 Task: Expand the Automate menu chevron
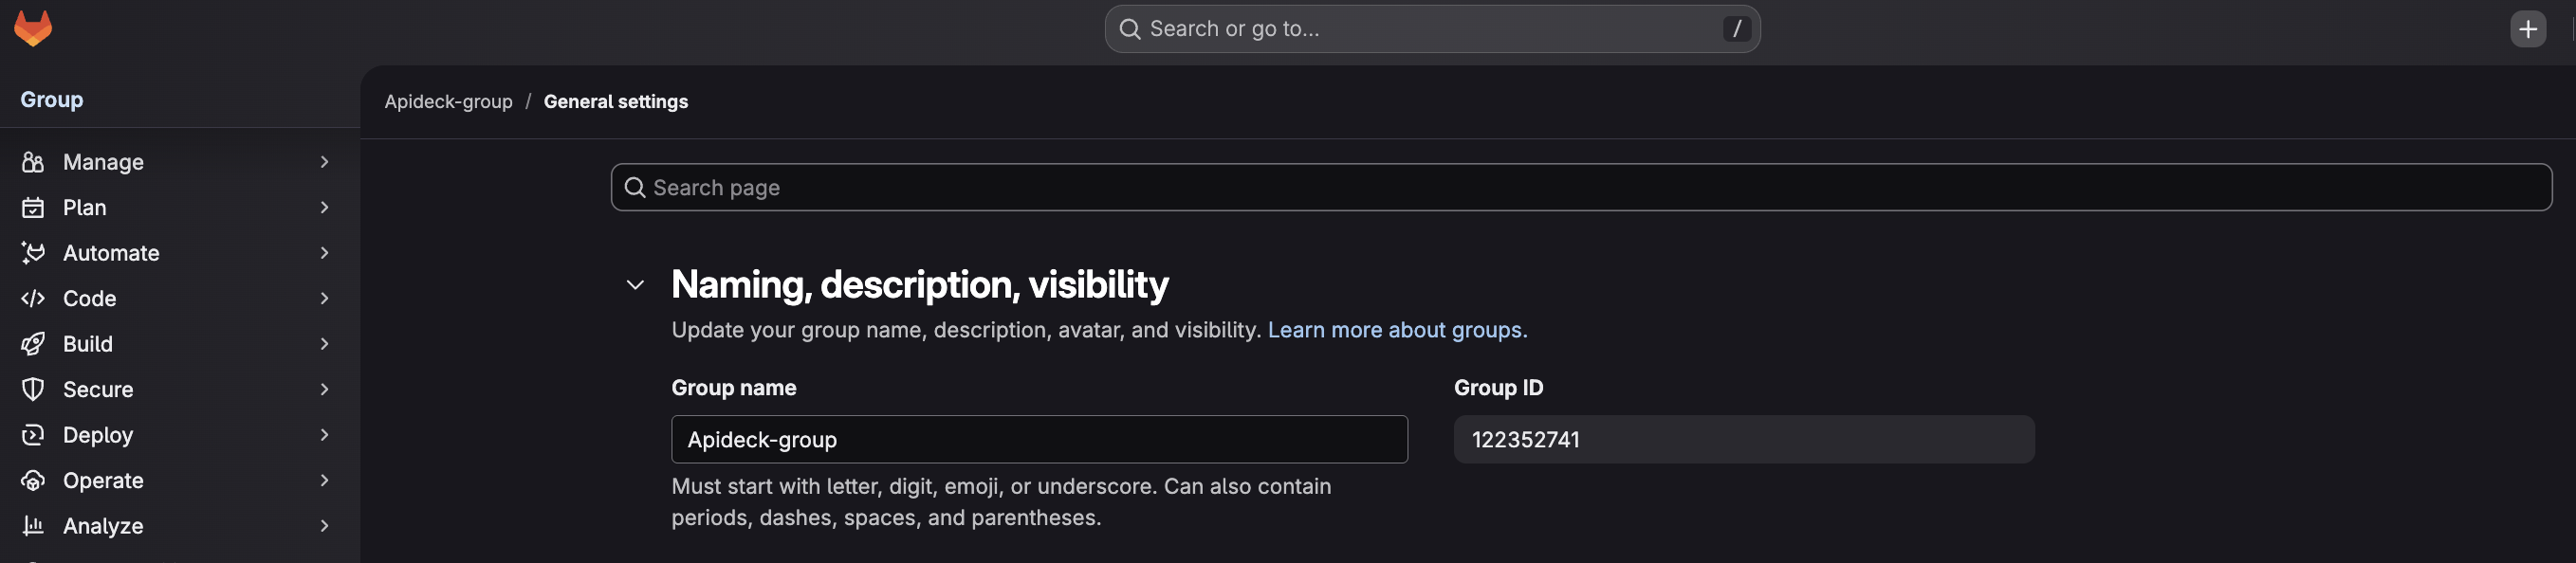click(324, 253)
